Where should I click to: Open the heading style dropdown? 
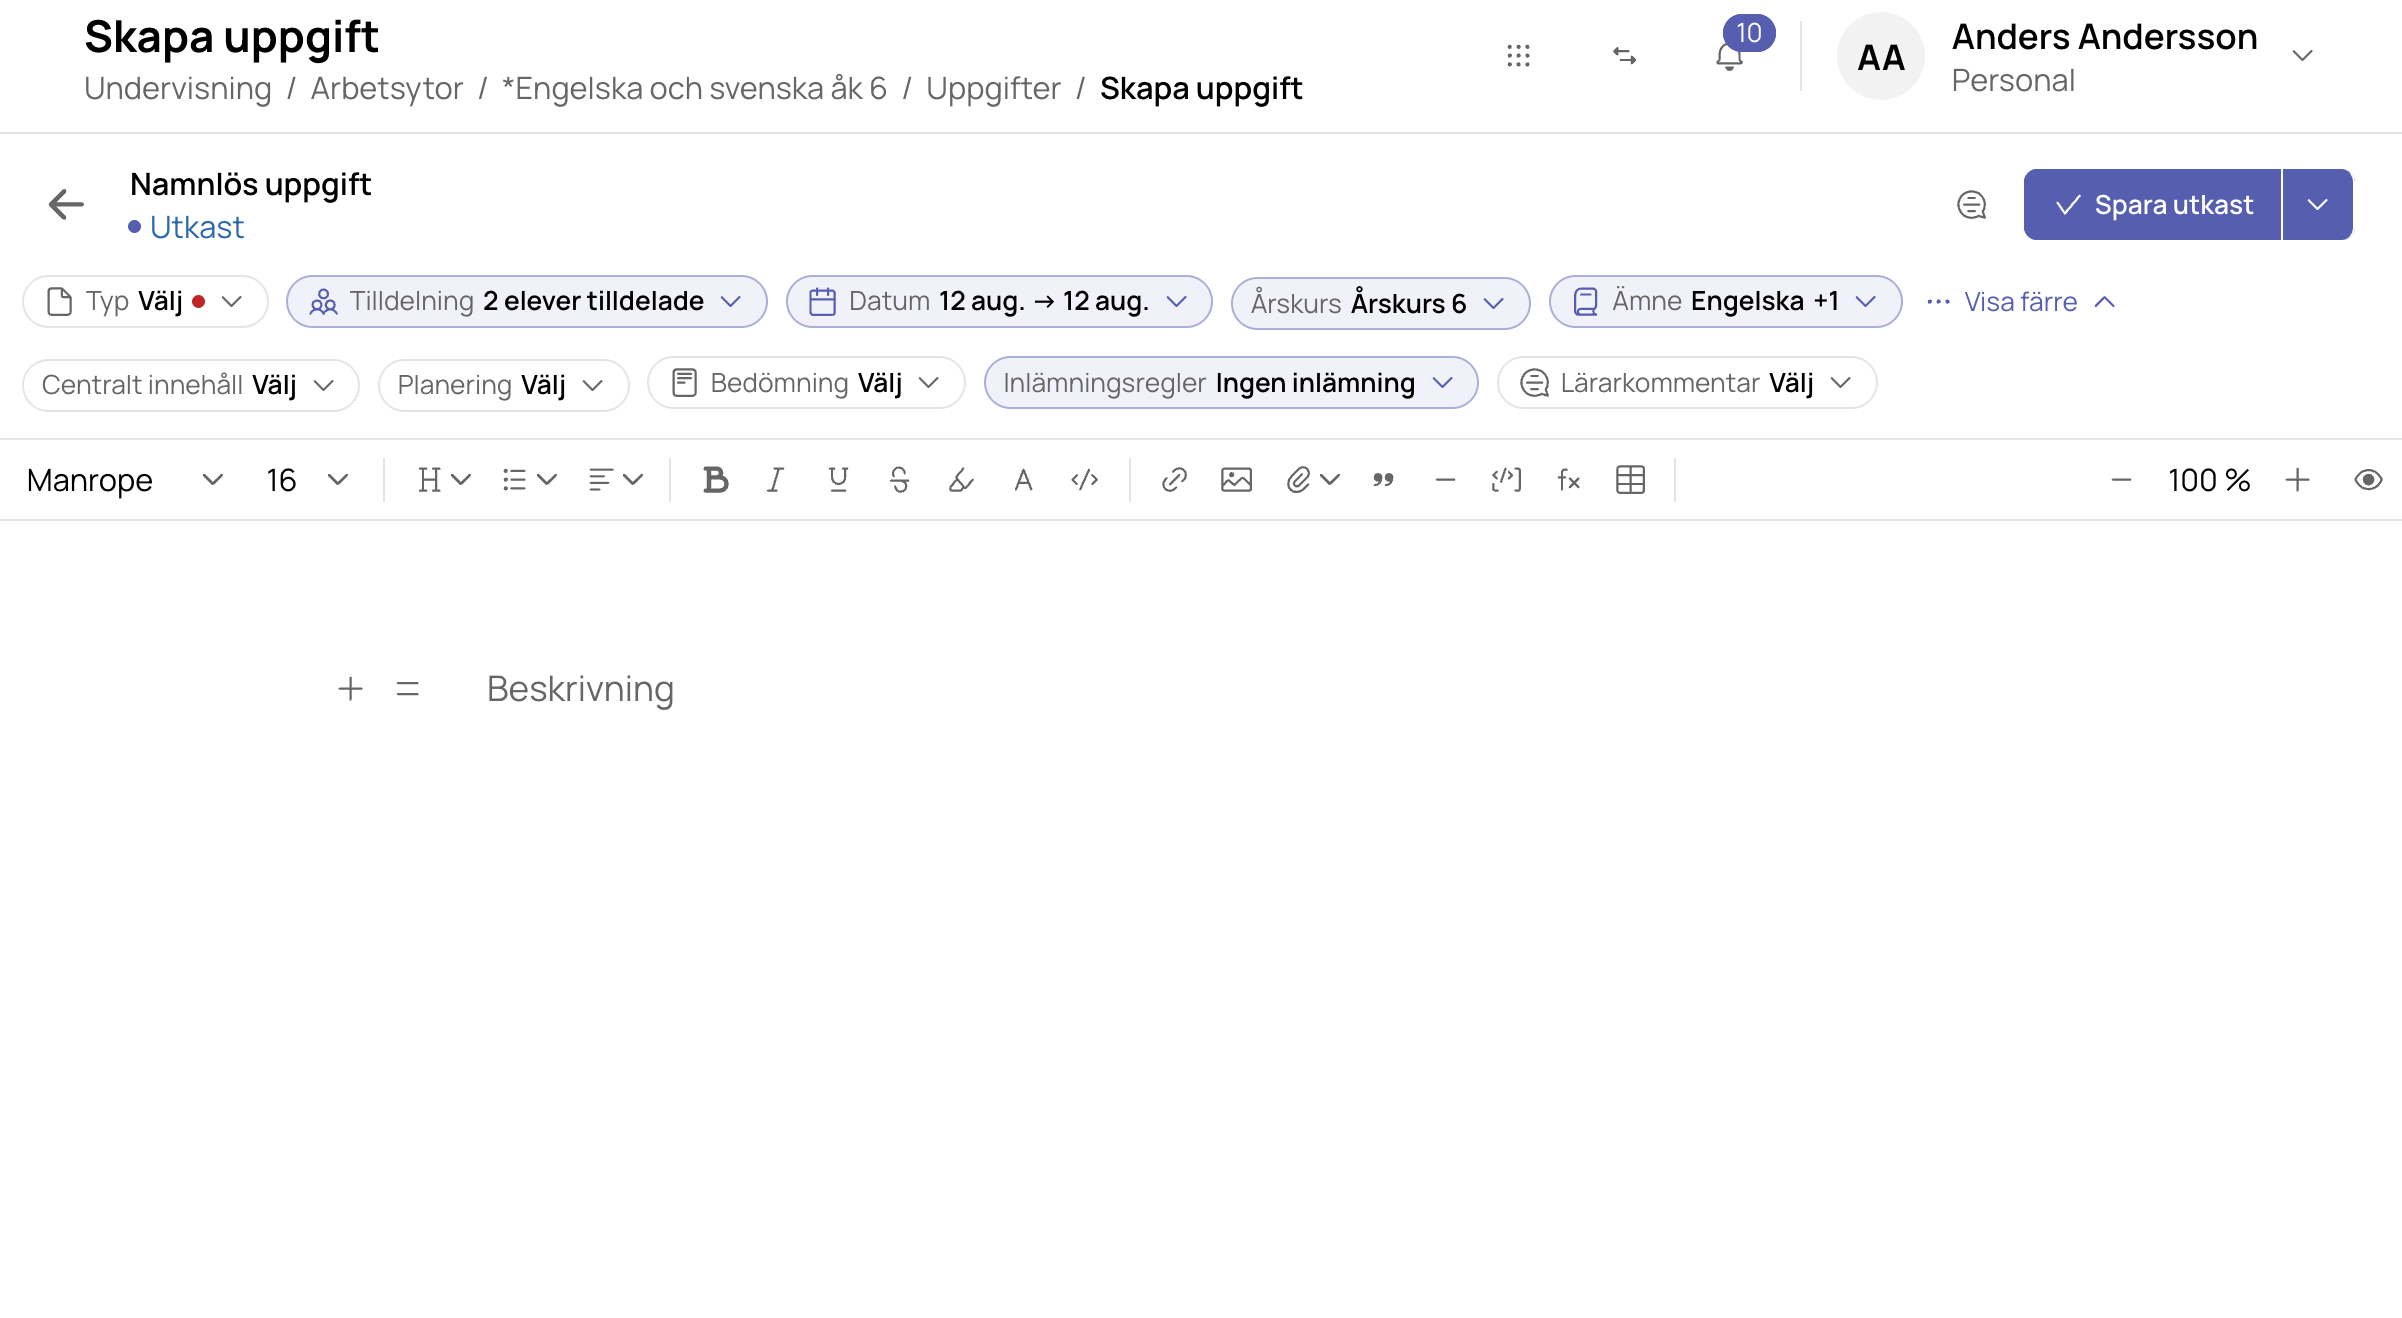pos(443,481)
